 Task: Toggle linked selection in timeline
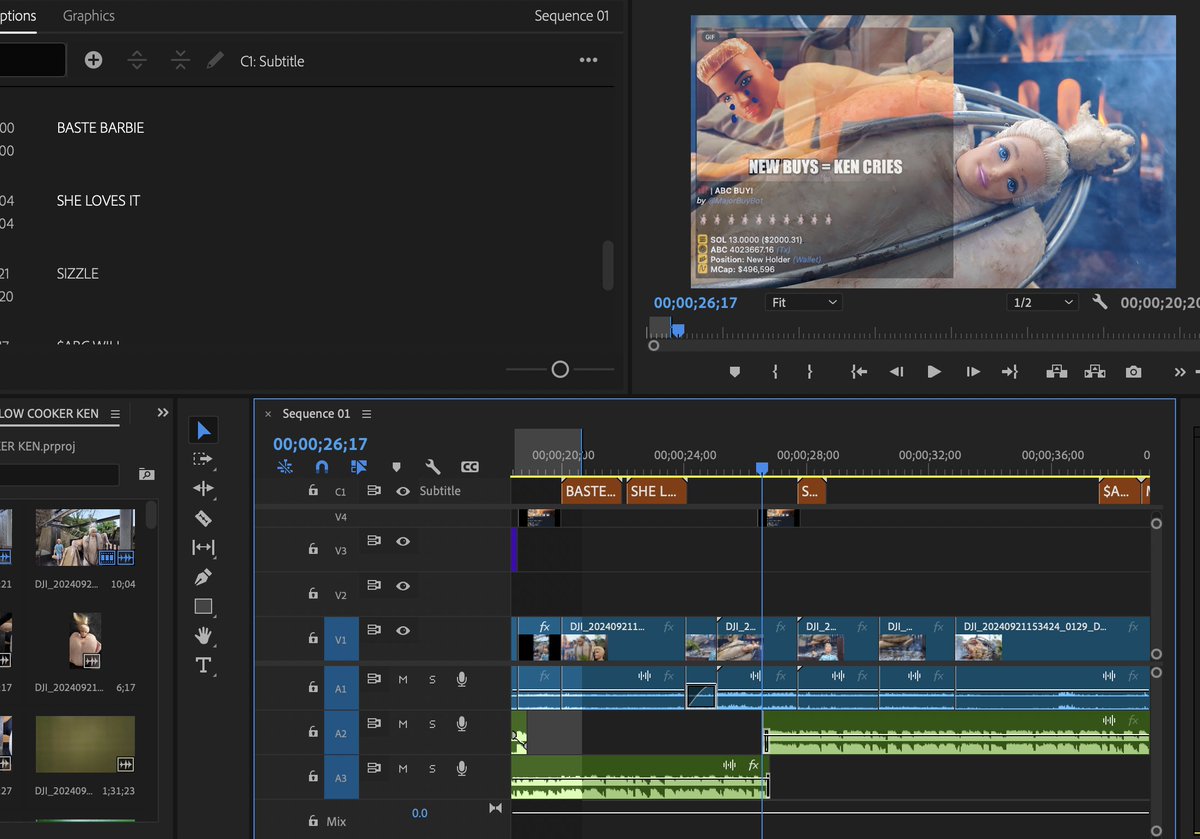click(358, 467)
